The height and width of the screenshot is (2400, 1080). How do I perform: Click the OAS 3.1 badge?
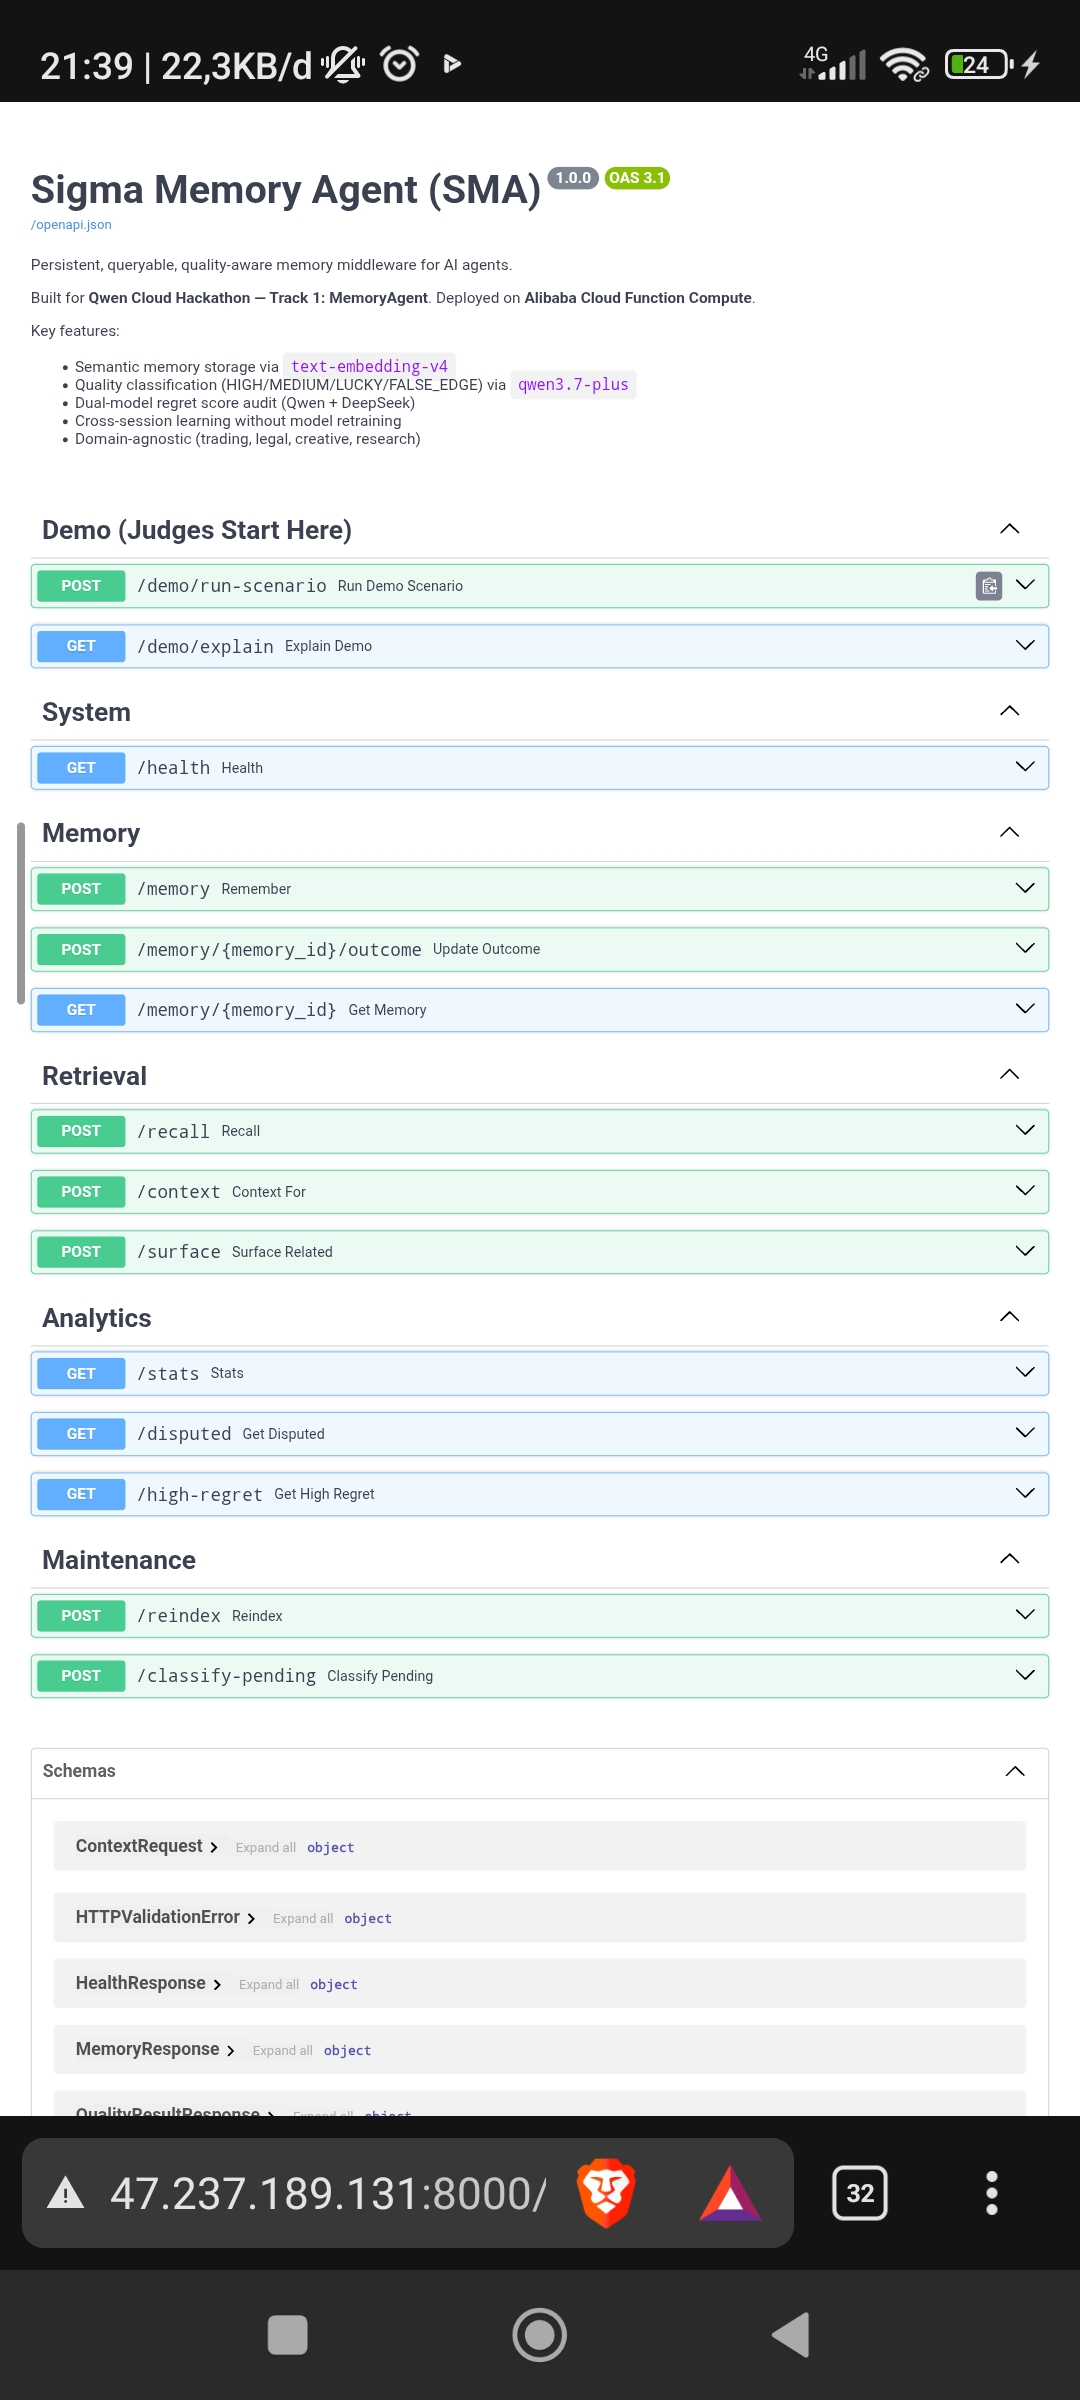(x=637, y=178)
